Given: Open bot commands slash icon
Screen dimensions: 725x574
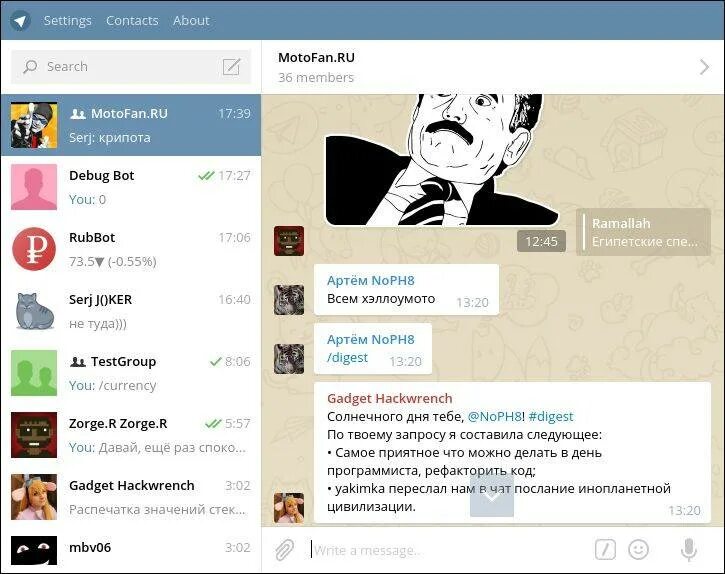Looking at the screenshot, I should (x=605, y=550).
